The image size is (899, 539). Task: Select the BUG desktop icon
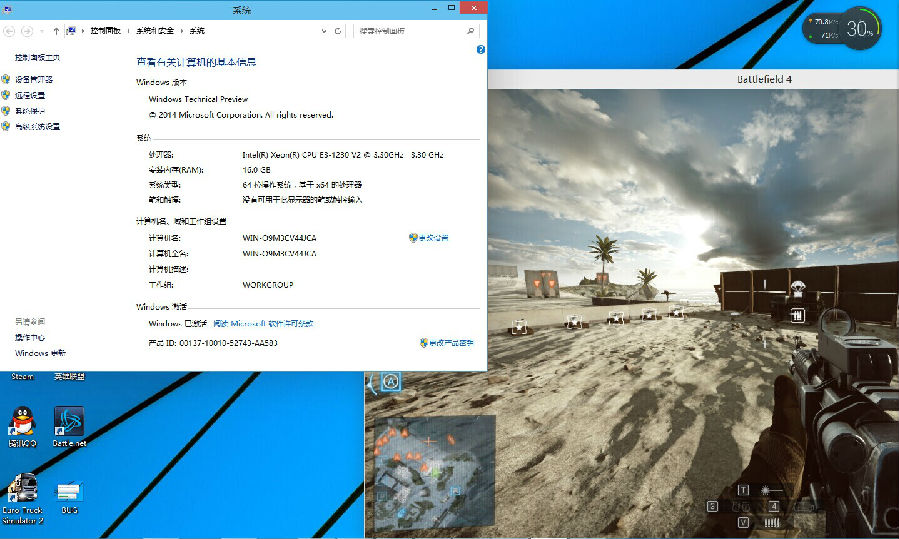(69, 497)
